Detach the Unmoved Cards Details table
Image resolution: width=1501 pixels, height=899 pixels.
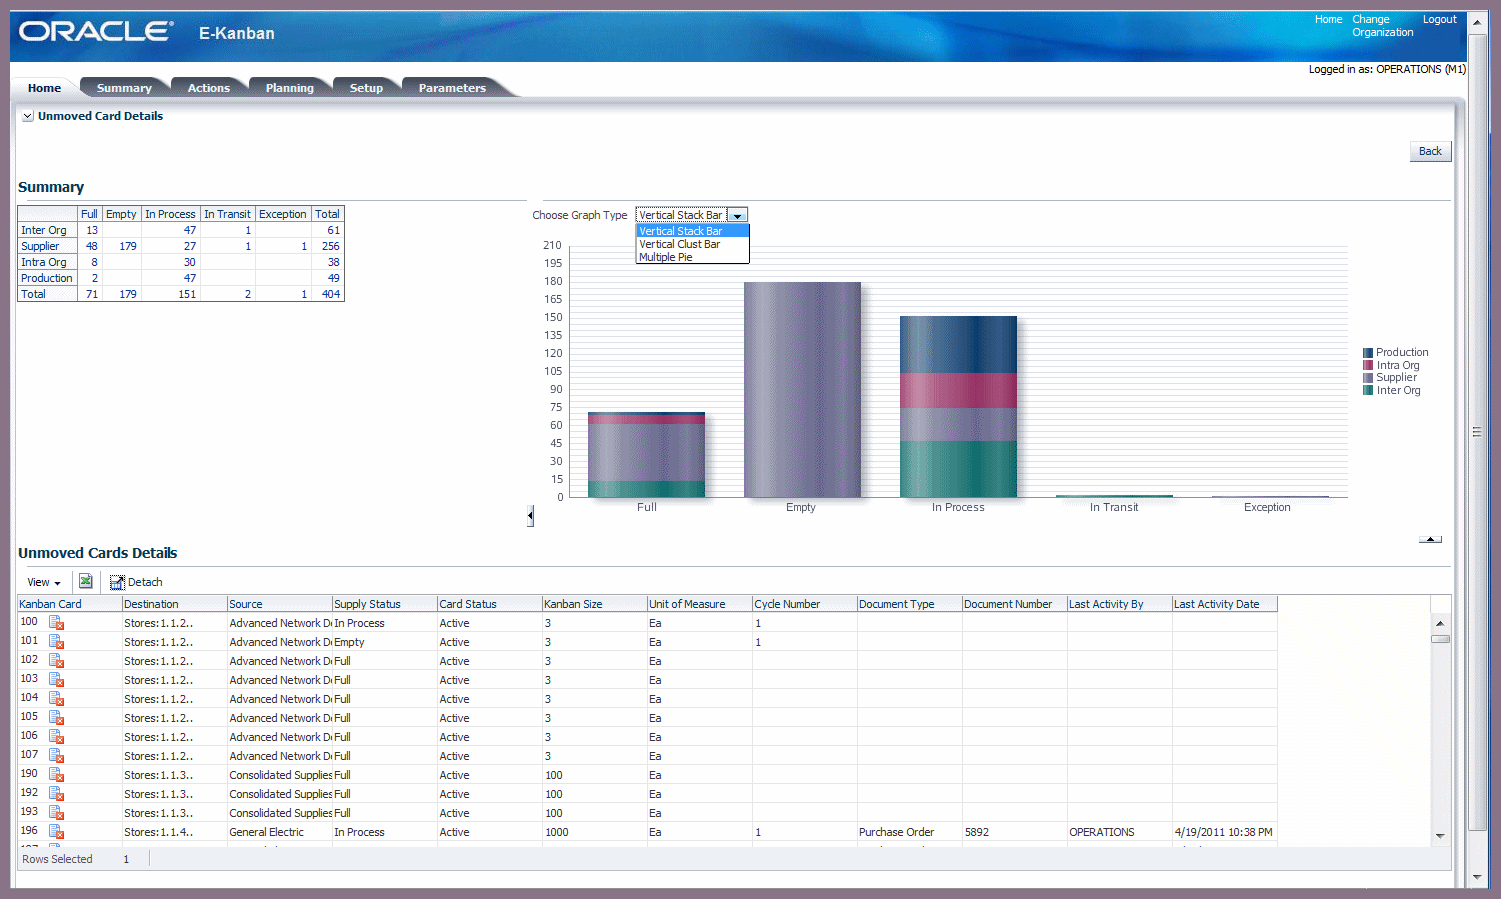click(136, 582)
